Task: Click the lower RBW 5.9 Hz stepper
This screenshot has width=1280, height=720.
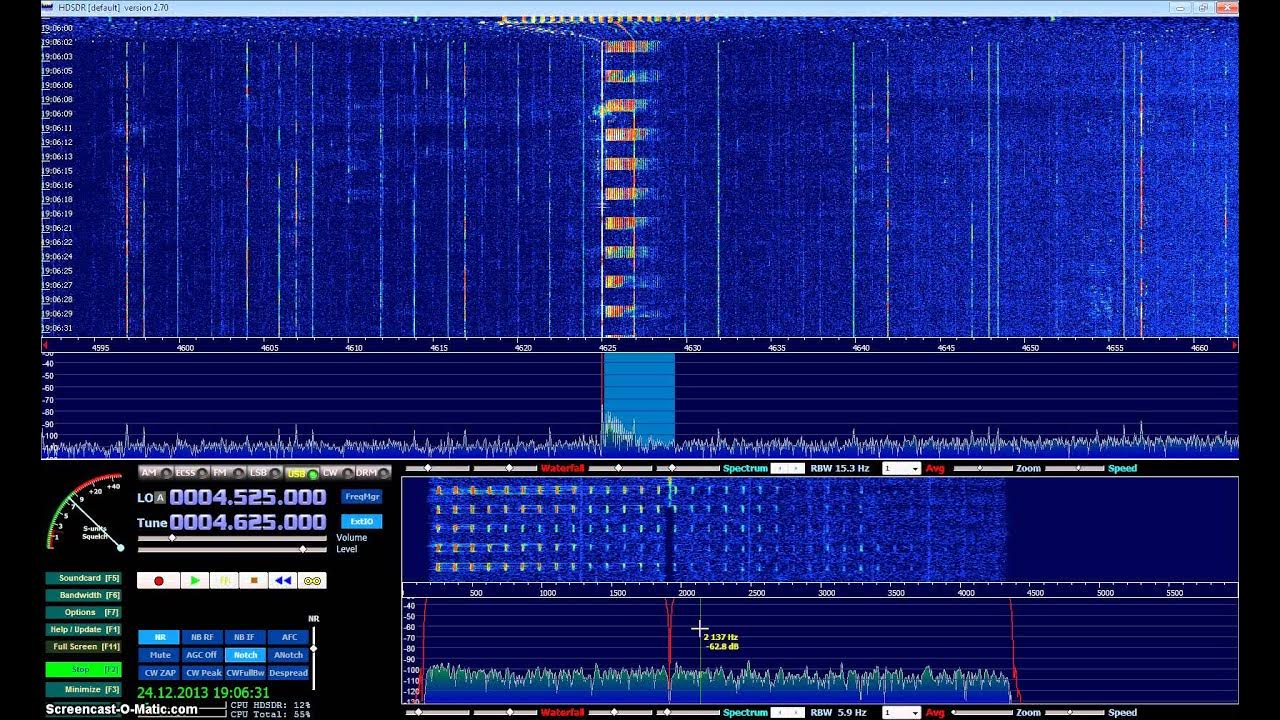Action: 787,713
